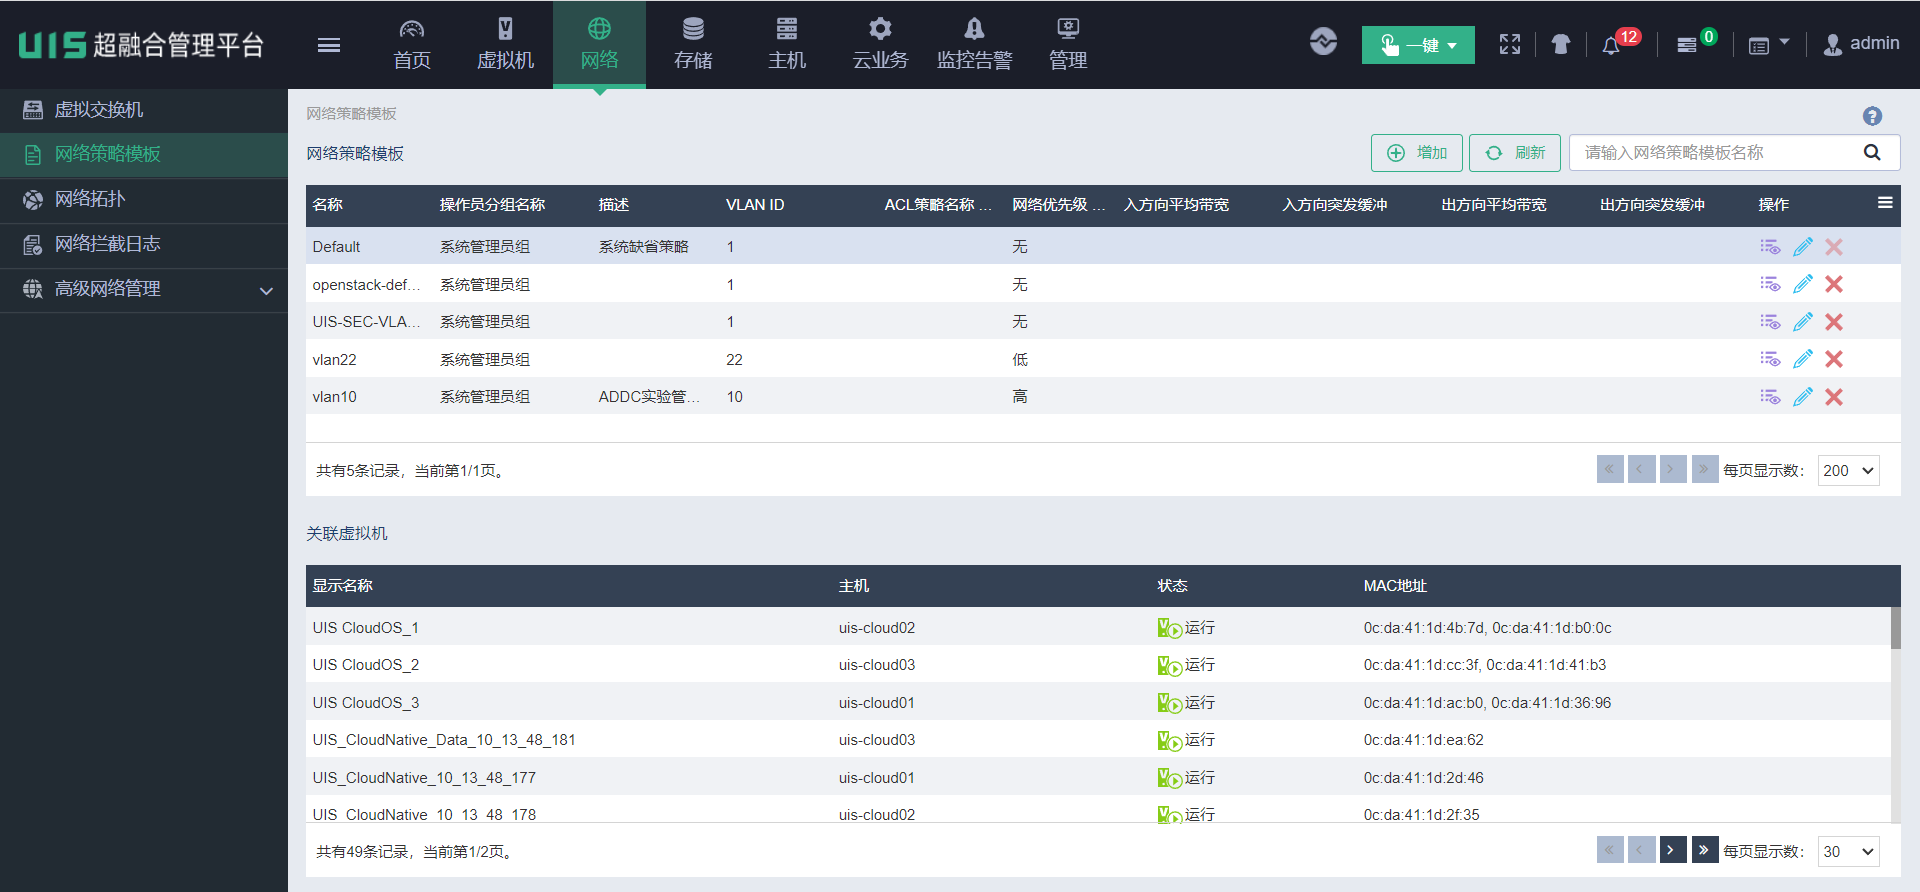The image size is (1920, 892).
Task: Edit the vlan22 policy template
Action: click(x=1802, y=359)
